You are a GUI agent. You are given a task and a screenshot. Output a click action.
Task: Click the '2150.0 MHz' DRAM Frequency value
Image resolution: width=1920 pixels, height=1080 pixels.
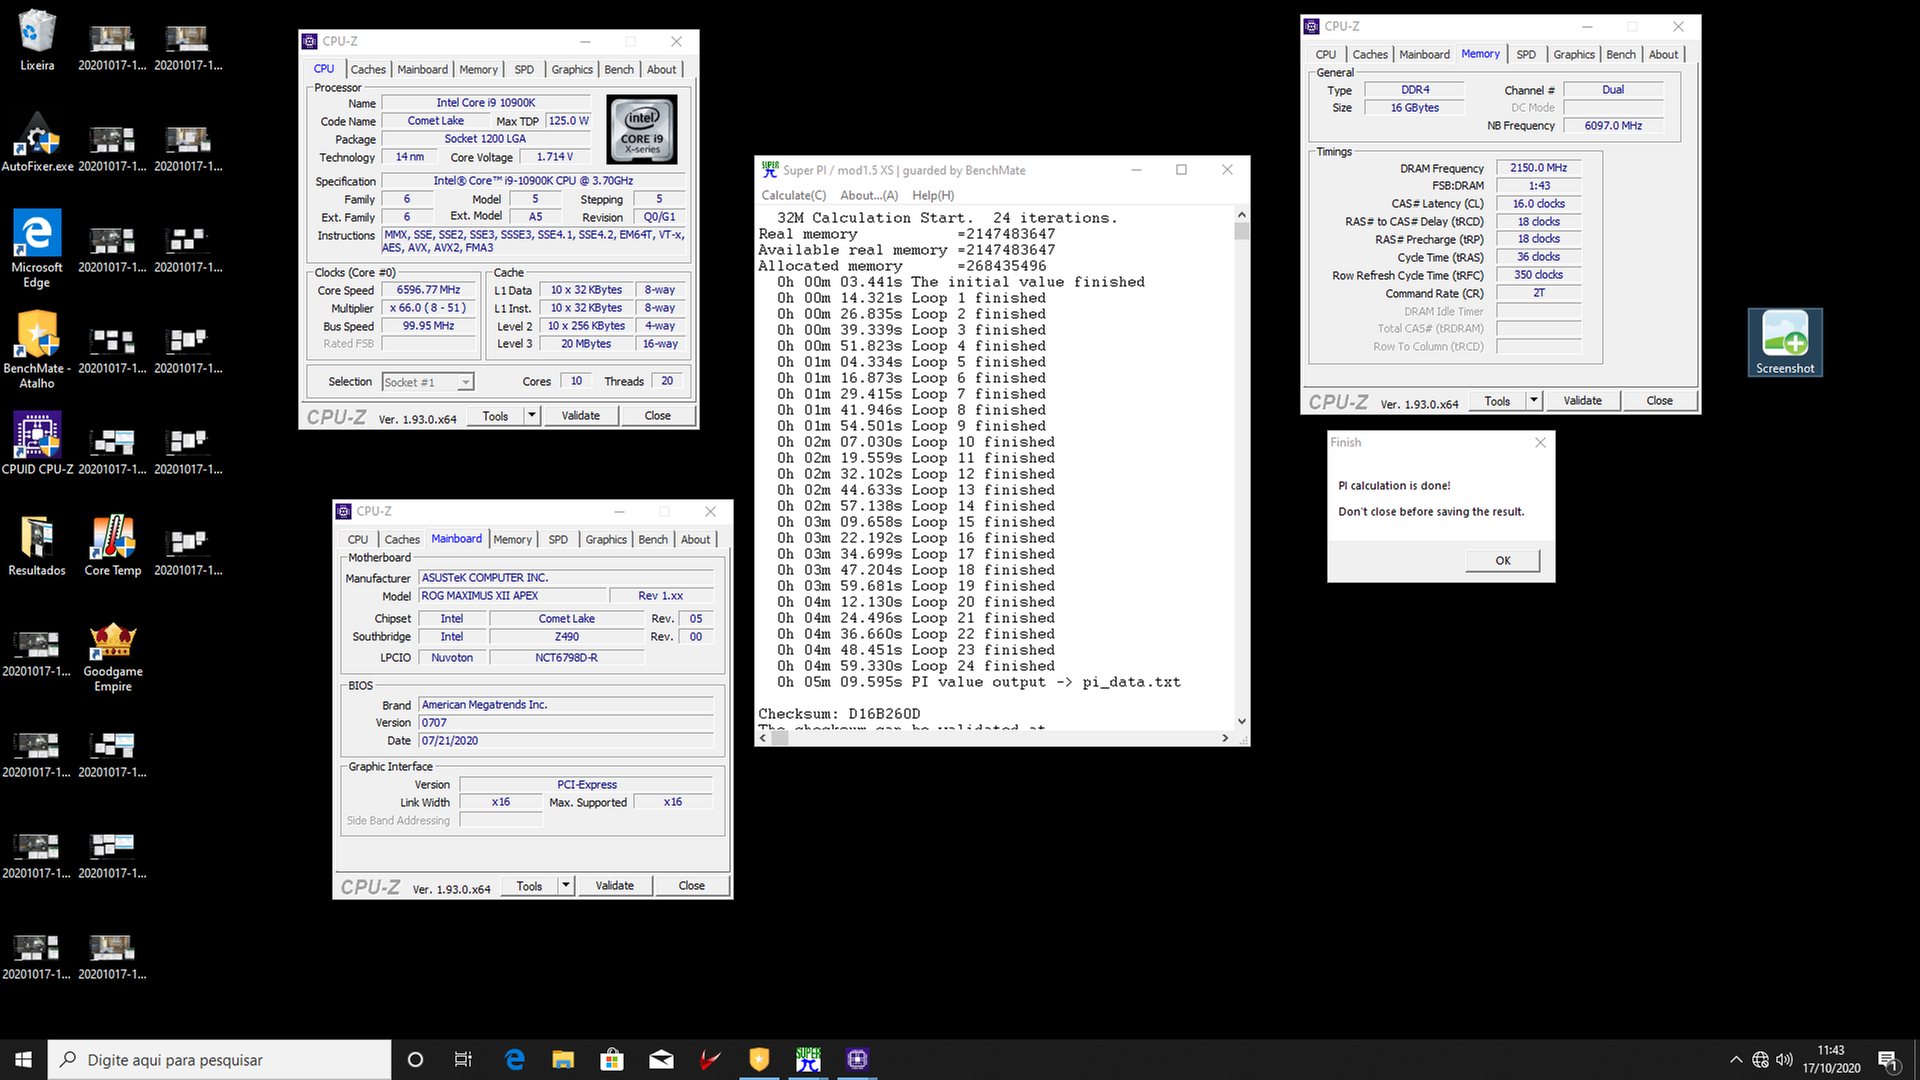(1539, 168)
